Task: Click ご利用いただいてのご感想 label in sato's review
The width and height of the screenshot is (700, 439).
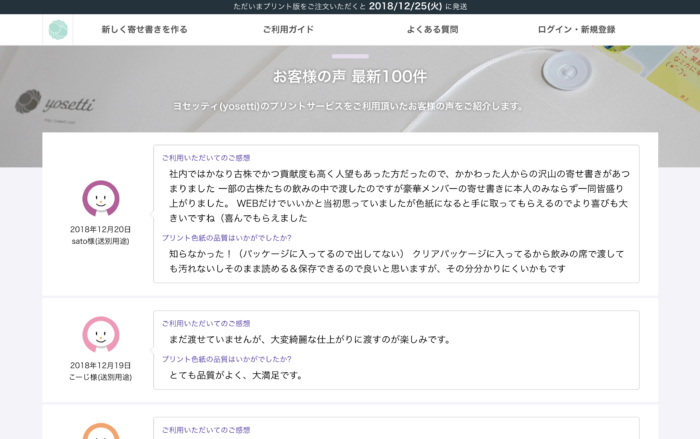Action: [x=206, y=158]
